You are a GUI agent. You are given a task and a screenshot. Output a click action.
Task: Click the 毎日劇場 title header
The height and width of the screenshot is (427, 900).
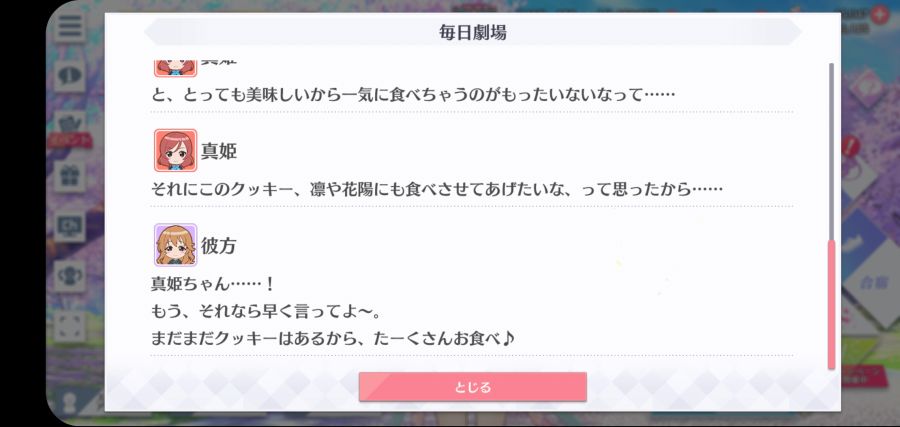[x=472, y=32]
